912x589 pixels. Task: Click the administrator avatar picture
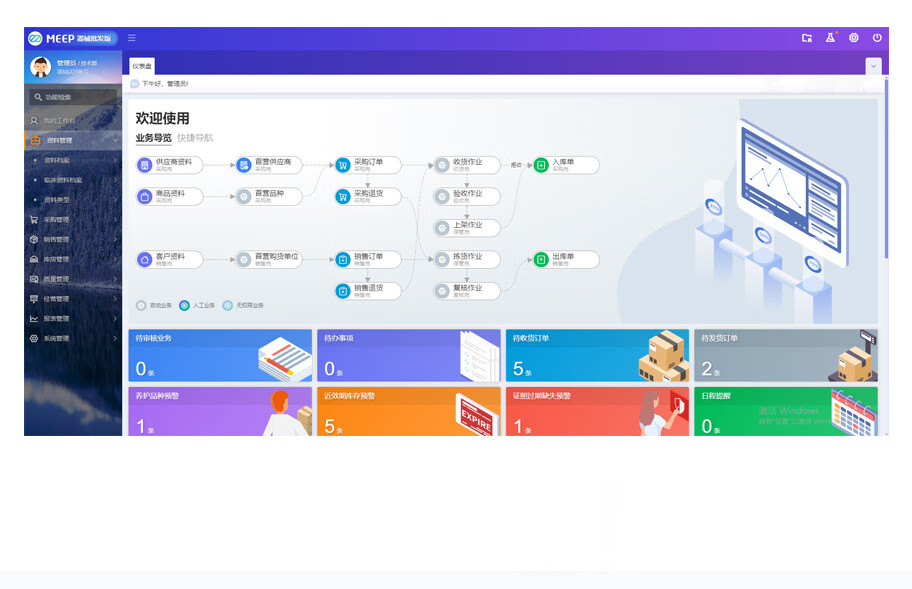[x=41, y=67]
